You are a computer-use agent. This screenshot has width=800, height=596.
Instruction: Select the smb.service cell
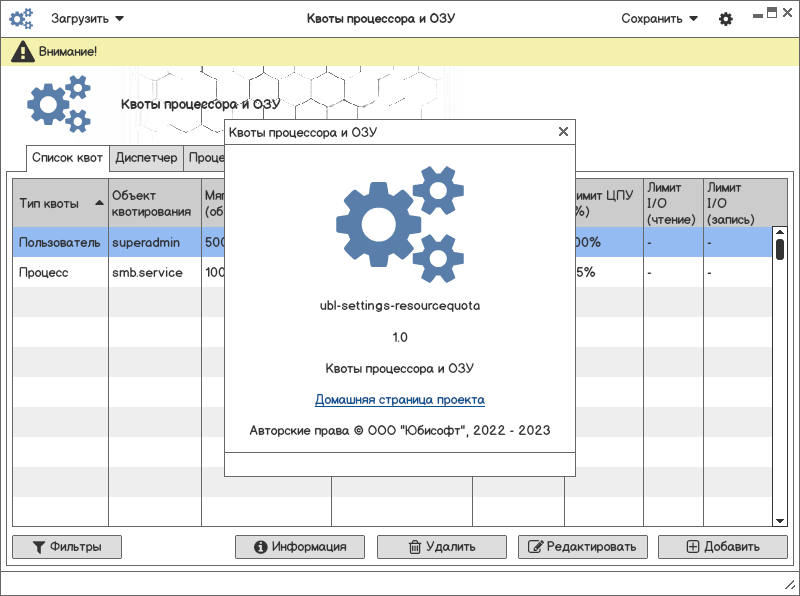coord(155,272)
